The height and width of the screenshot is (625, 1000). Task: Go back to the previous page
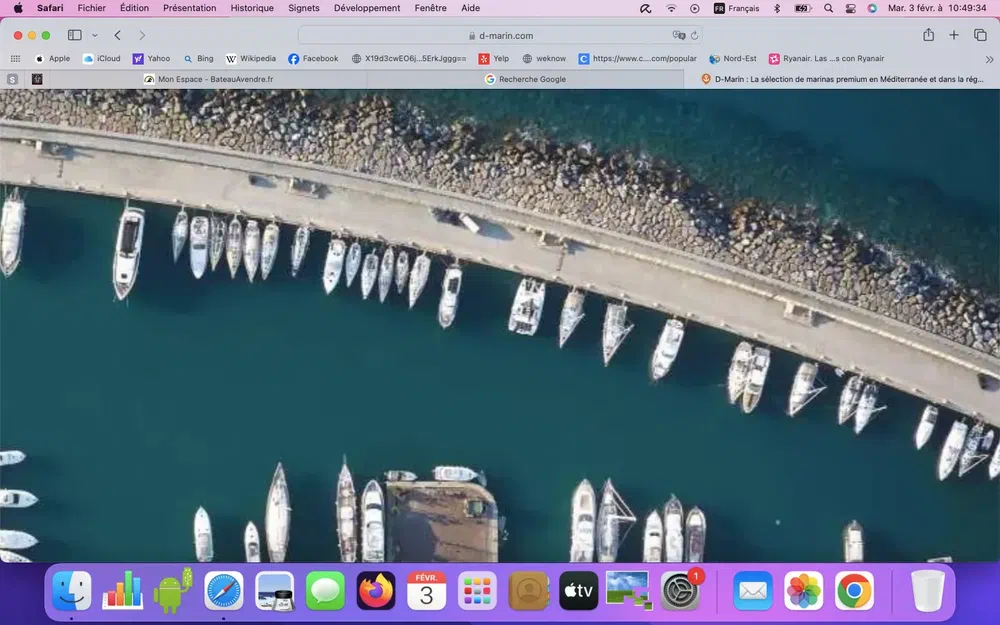pos(118,35)
